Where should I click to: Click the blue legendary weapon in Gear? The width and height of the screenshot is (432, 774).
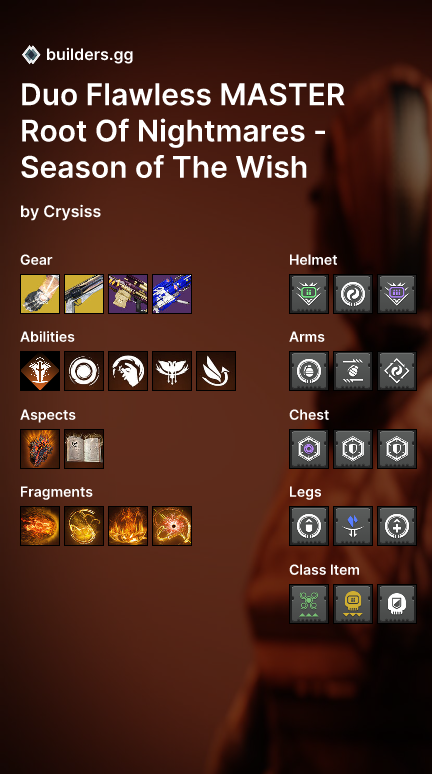point(172,294)
